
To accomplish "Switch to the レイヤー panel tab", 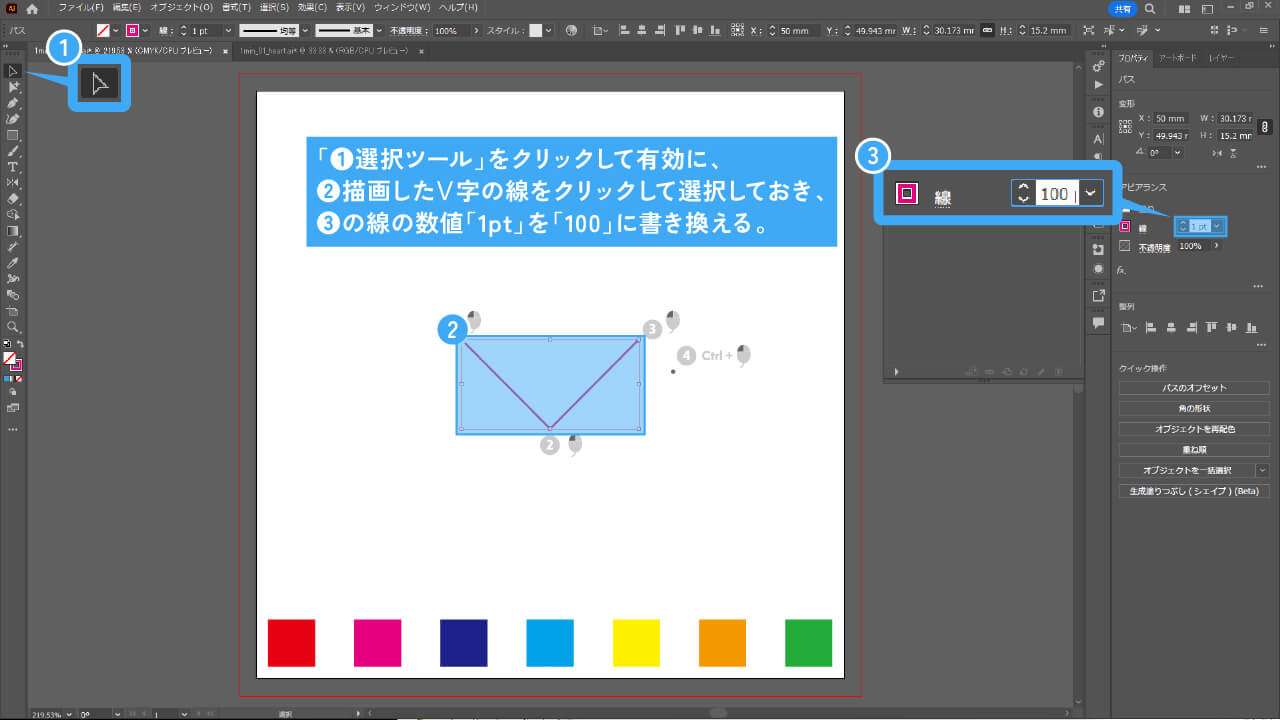I will point(1221,58).
